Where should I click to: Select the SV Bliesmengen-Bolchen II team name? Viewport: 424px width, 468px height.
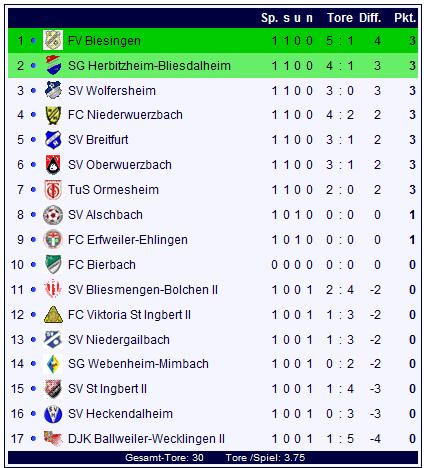tap(143, 290)
